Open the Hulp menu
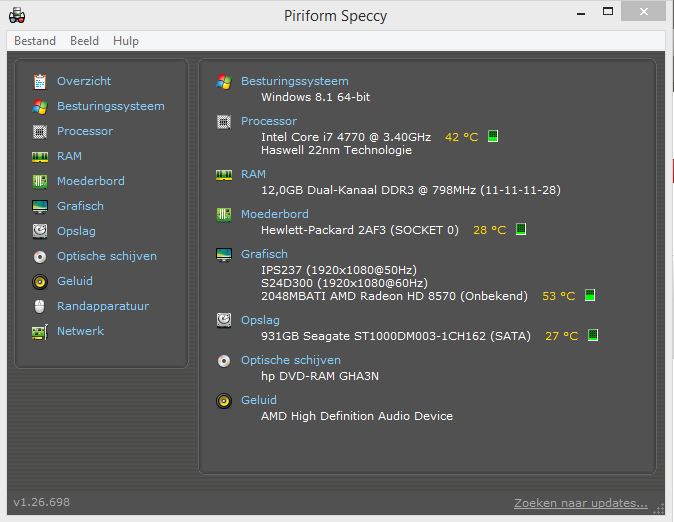 pyautogui.click(x=126, y=41)
